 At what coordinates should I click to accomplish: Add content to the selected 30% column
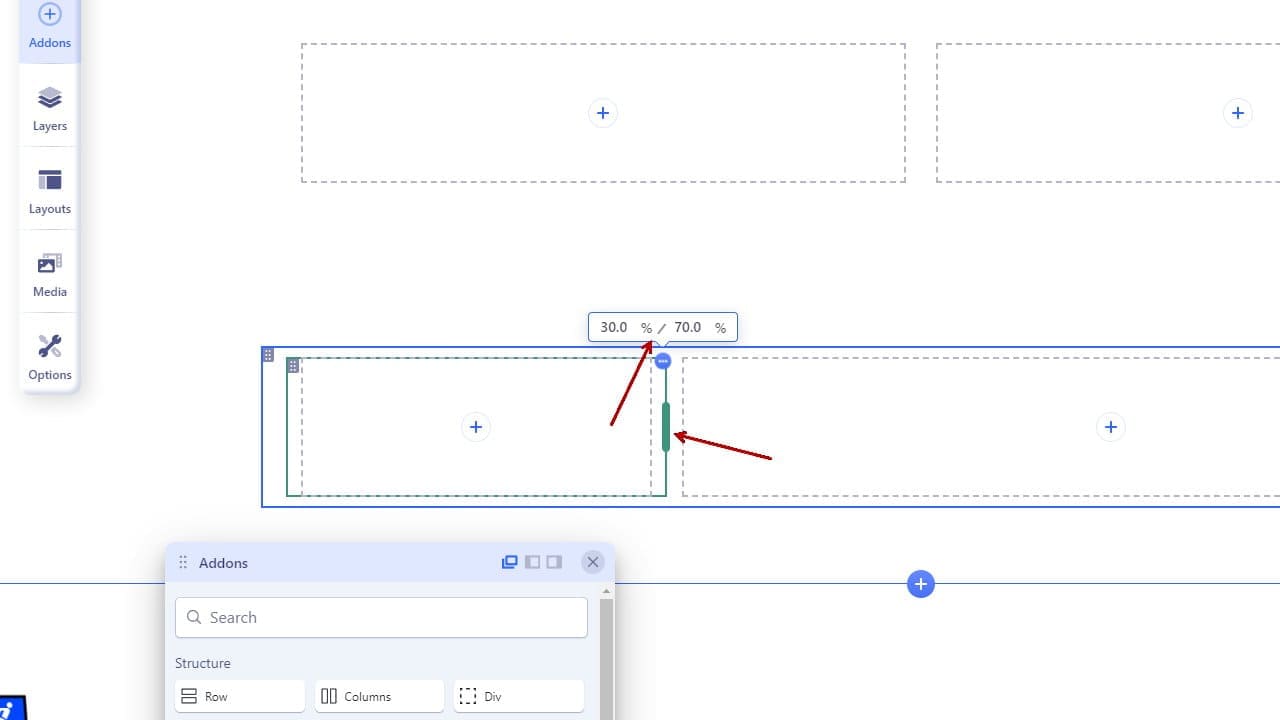476,427
